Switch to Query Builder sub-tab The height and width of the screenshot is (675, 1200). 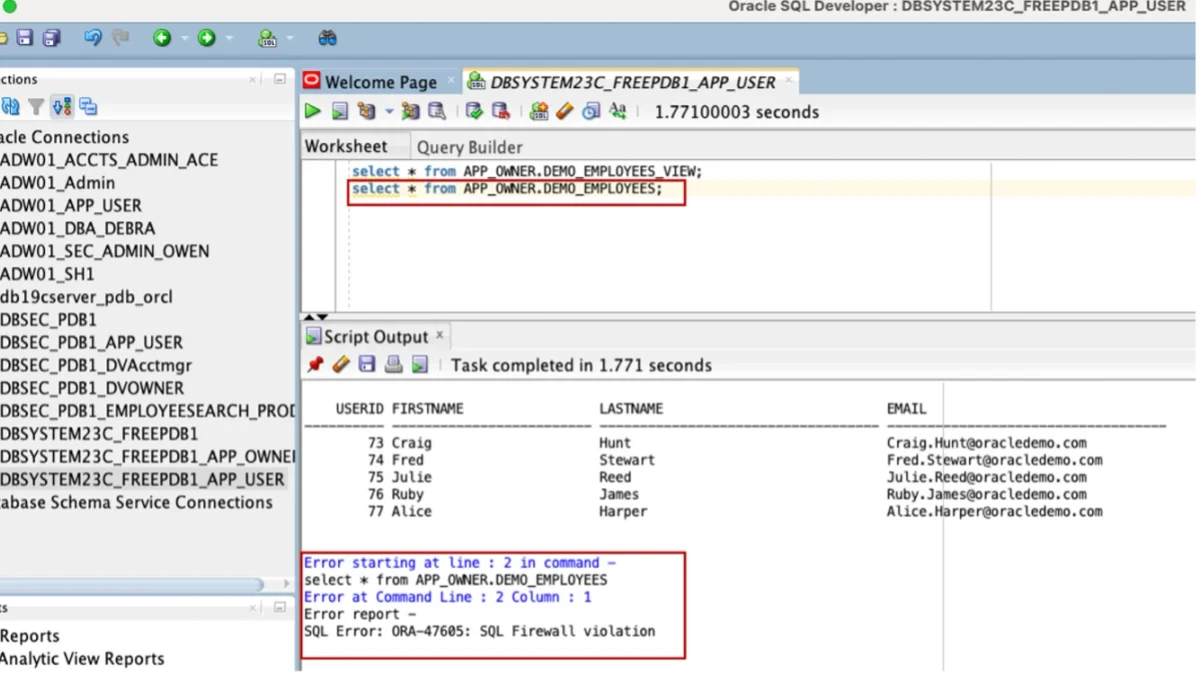469,147
